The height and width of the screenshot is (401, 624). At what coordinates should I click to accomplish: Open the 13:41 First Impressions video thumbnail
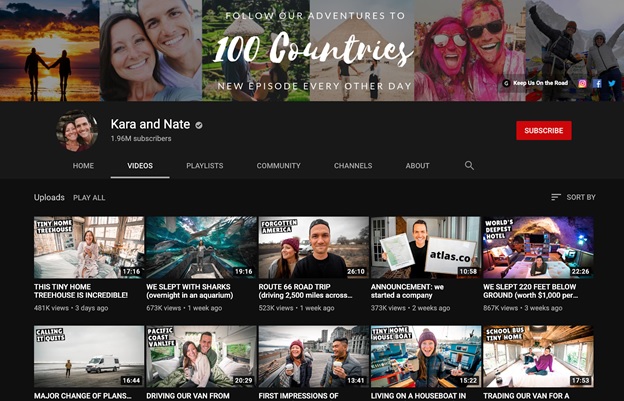314,357
